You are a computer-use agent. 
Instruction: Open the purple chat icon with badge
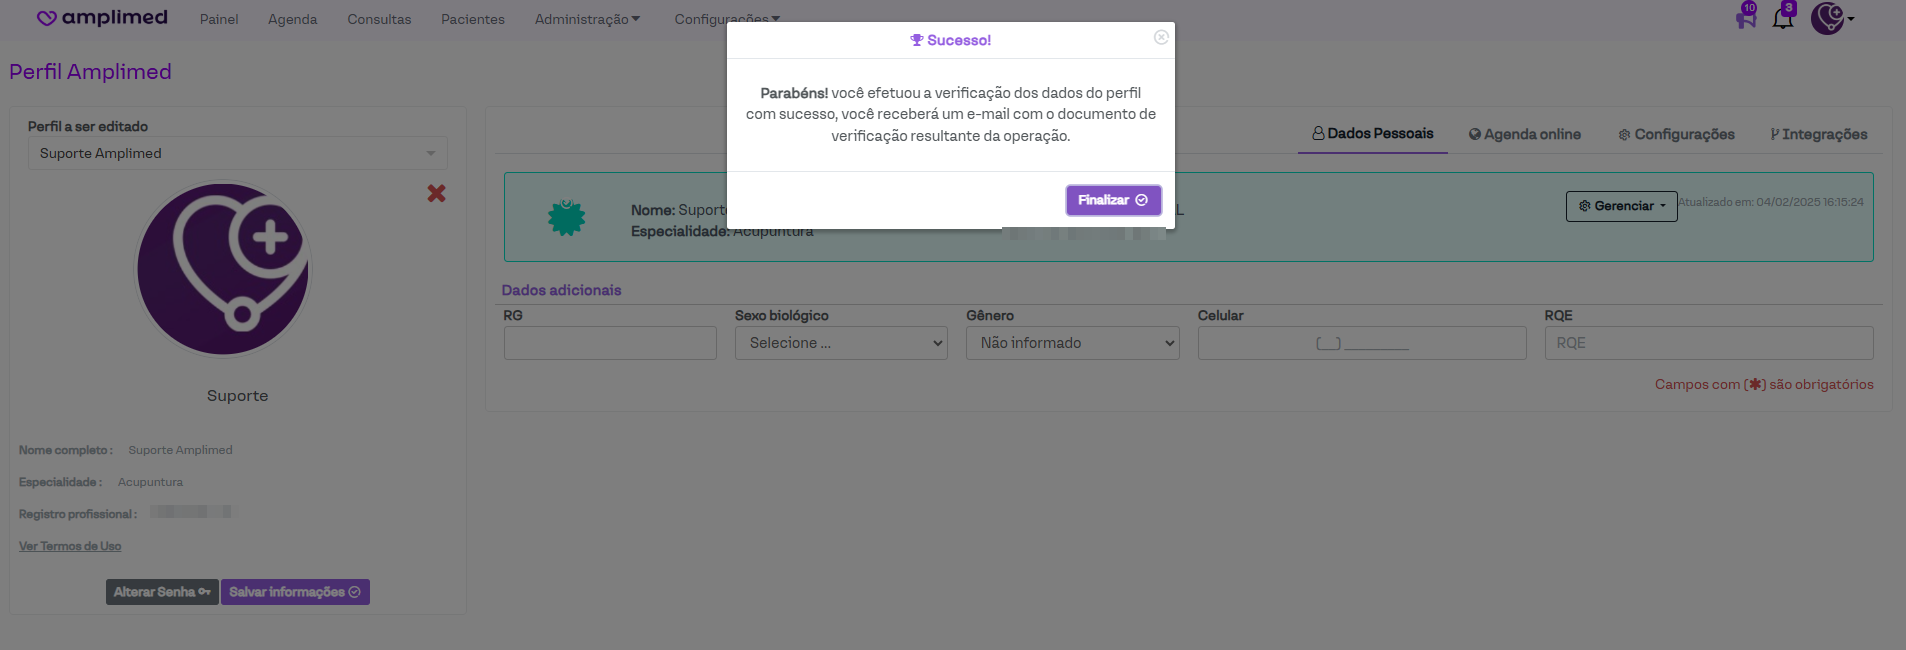1746,18
